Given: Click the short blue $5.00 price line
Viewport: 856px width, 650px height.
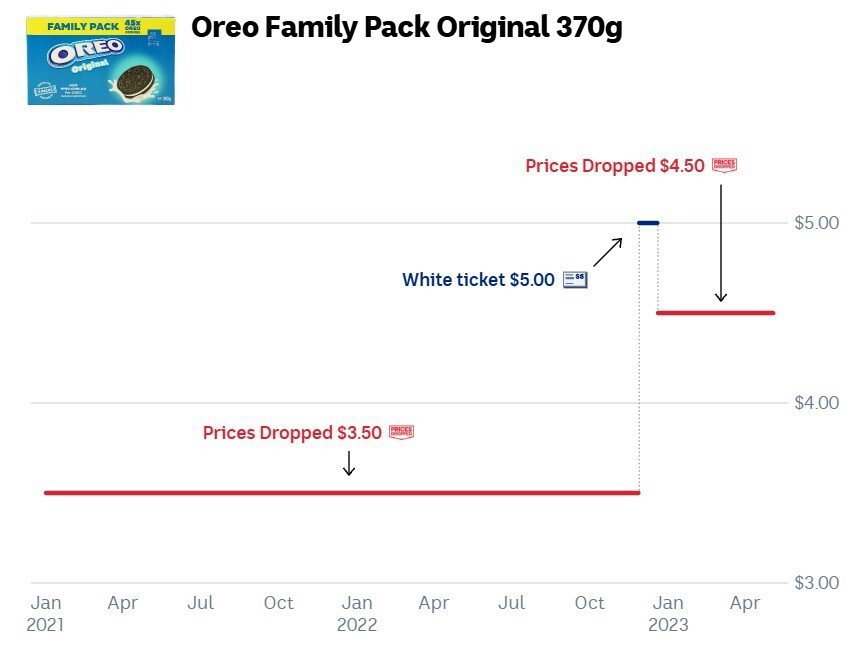Looking at the screenshot, I should (648, 222).
